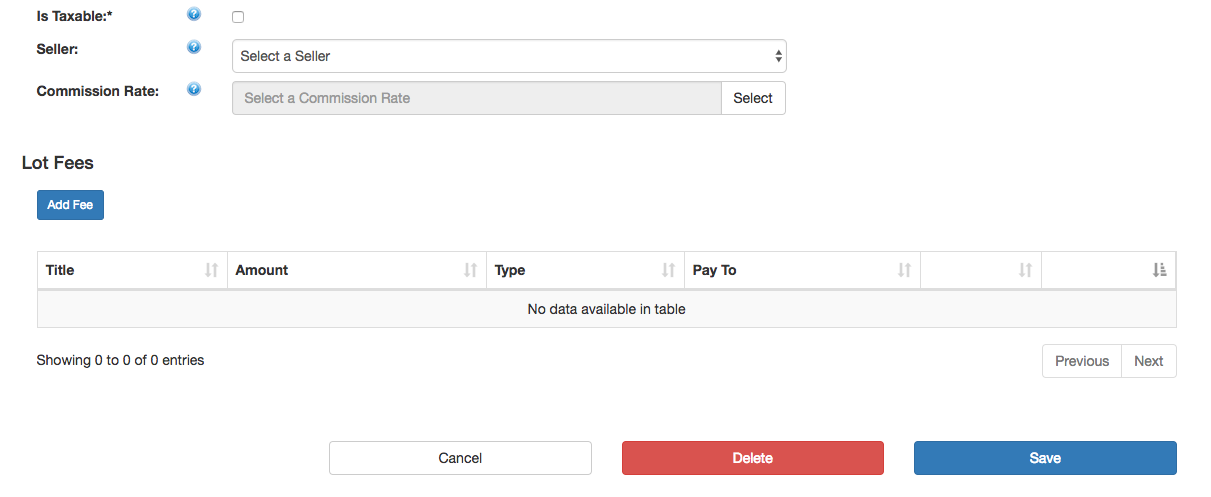1211x497 pixels.
Task: Click the sort arrows in Type column
Action: pos(668,270)
